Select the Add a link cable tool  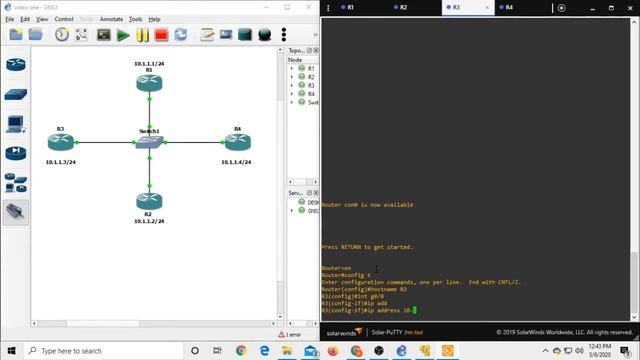click(16, 212)
